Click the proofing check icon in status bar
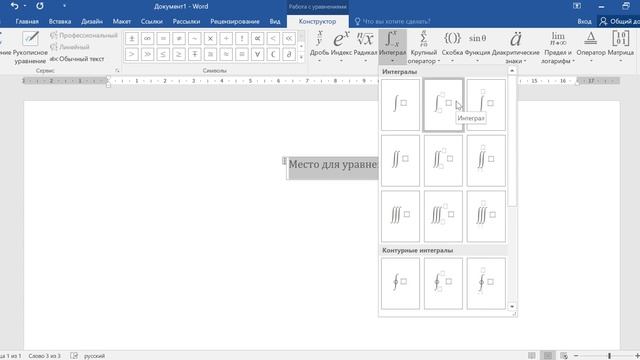This screenshot has height=360, width=640. pos(74,356)
